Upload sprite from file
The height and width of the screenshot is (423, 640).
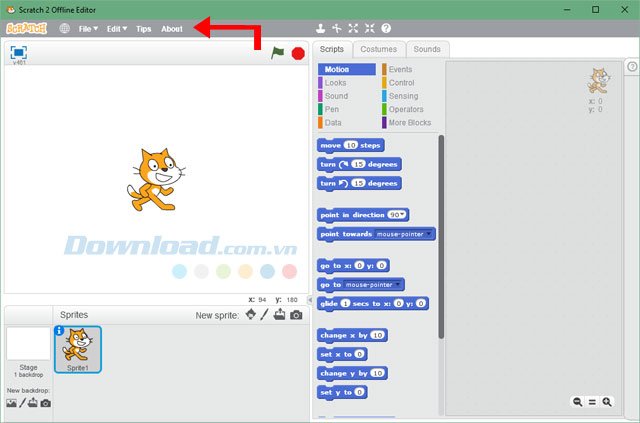pos(280,314)
